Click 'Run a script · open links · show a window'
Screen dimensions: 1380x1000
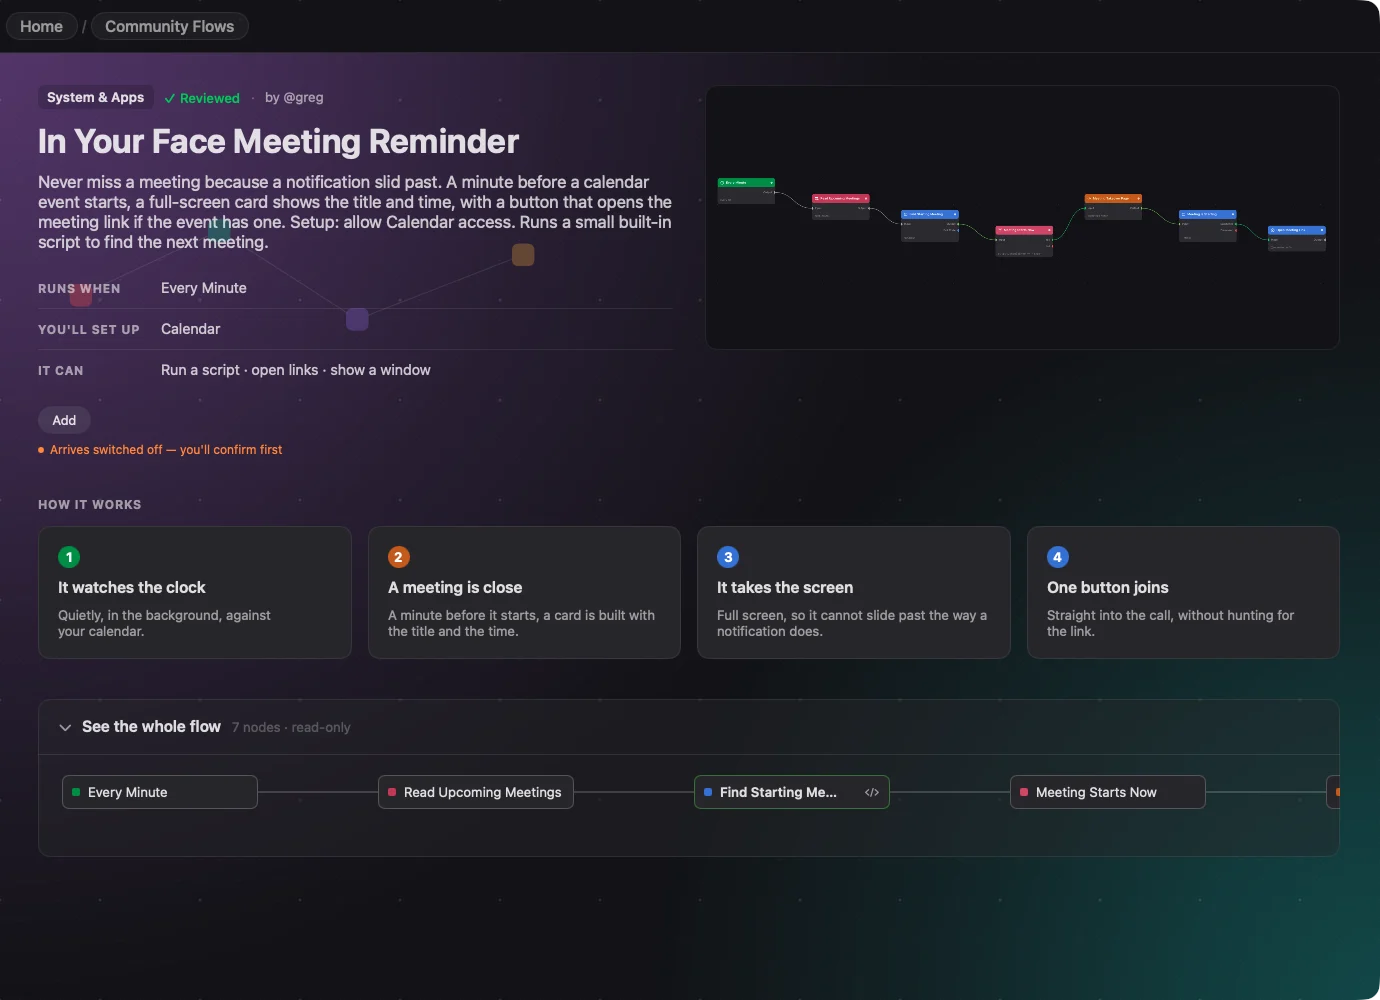pyautogui.click(x=296, y=370)
